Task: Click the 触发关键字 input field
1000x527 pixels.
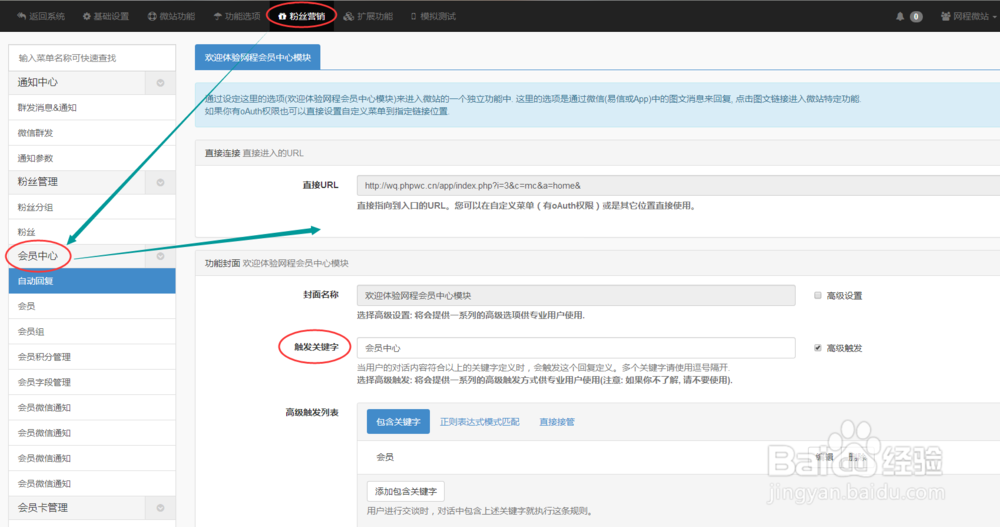Action: [576, 348]
